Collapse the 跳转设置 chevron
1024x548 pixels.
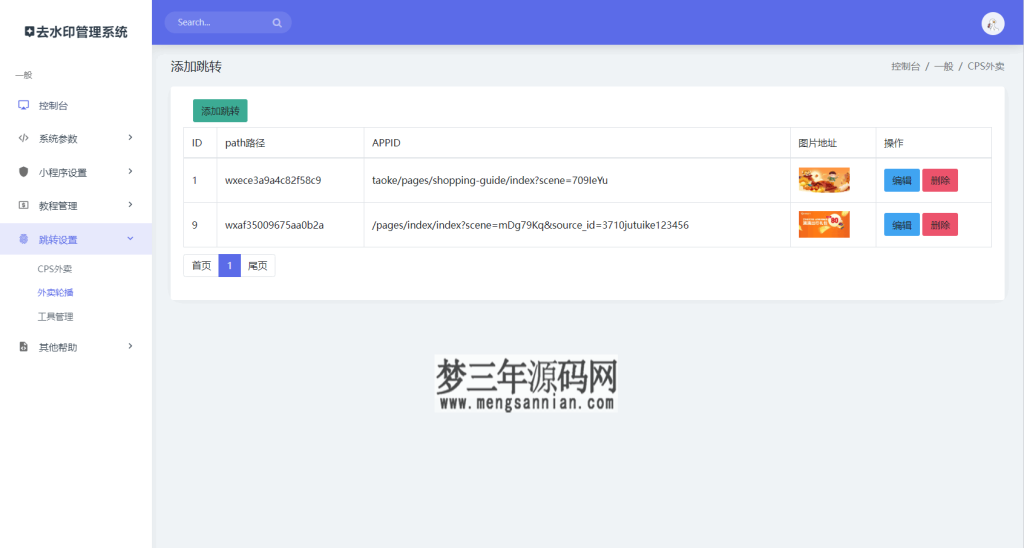coord(130,239)
